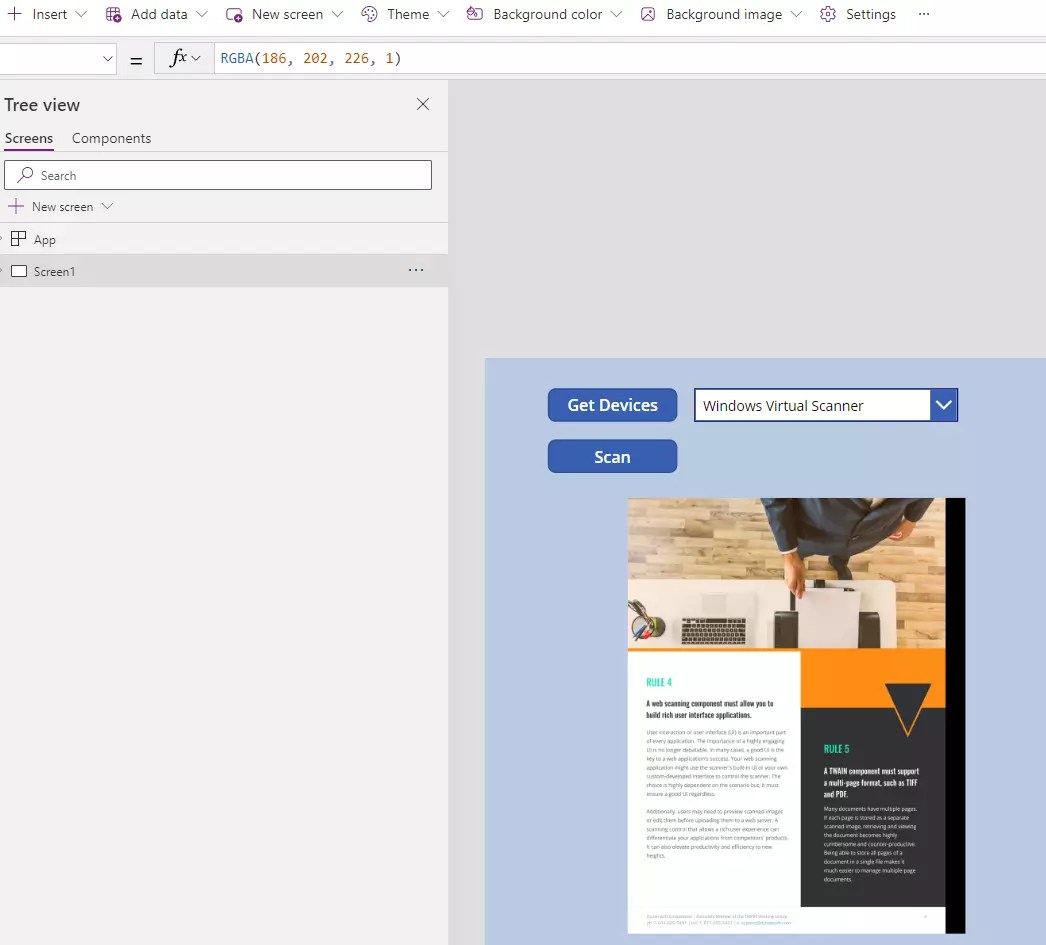Image resolution: width=1046 pixels, height=945 pixels.
Task: Click the Tree view search field
Action: 218,174
